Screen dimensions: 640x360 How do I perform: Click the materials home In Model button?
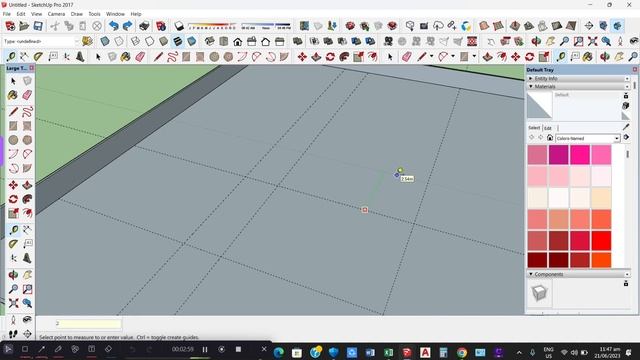[550, 138]
